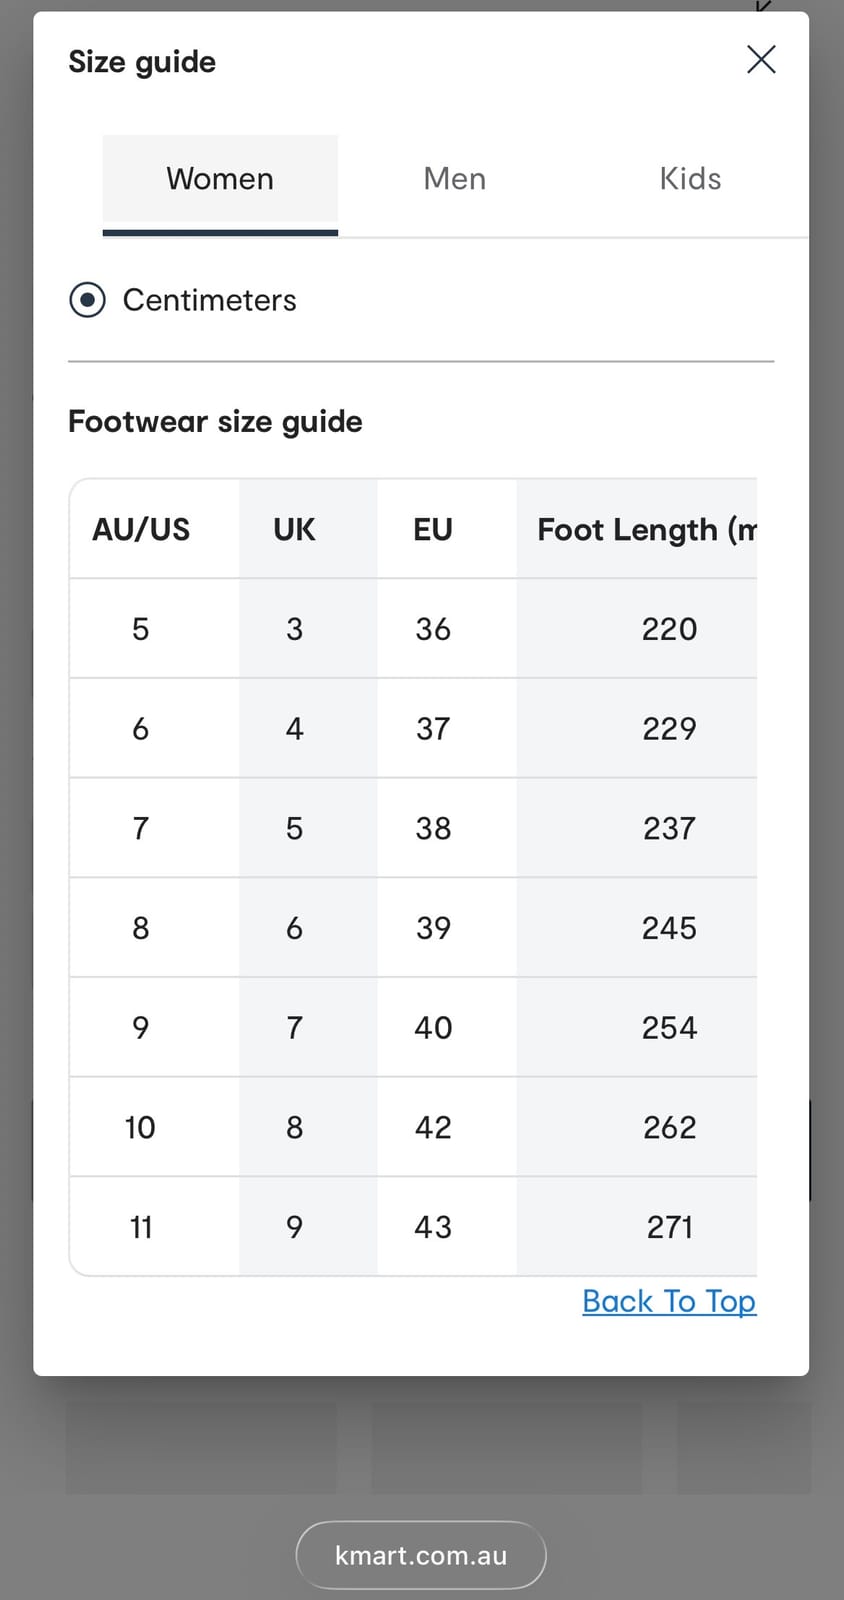Click the 220 foot length cell
The width and height of the screenshot is (844, 1600).
tap(669, 629)
